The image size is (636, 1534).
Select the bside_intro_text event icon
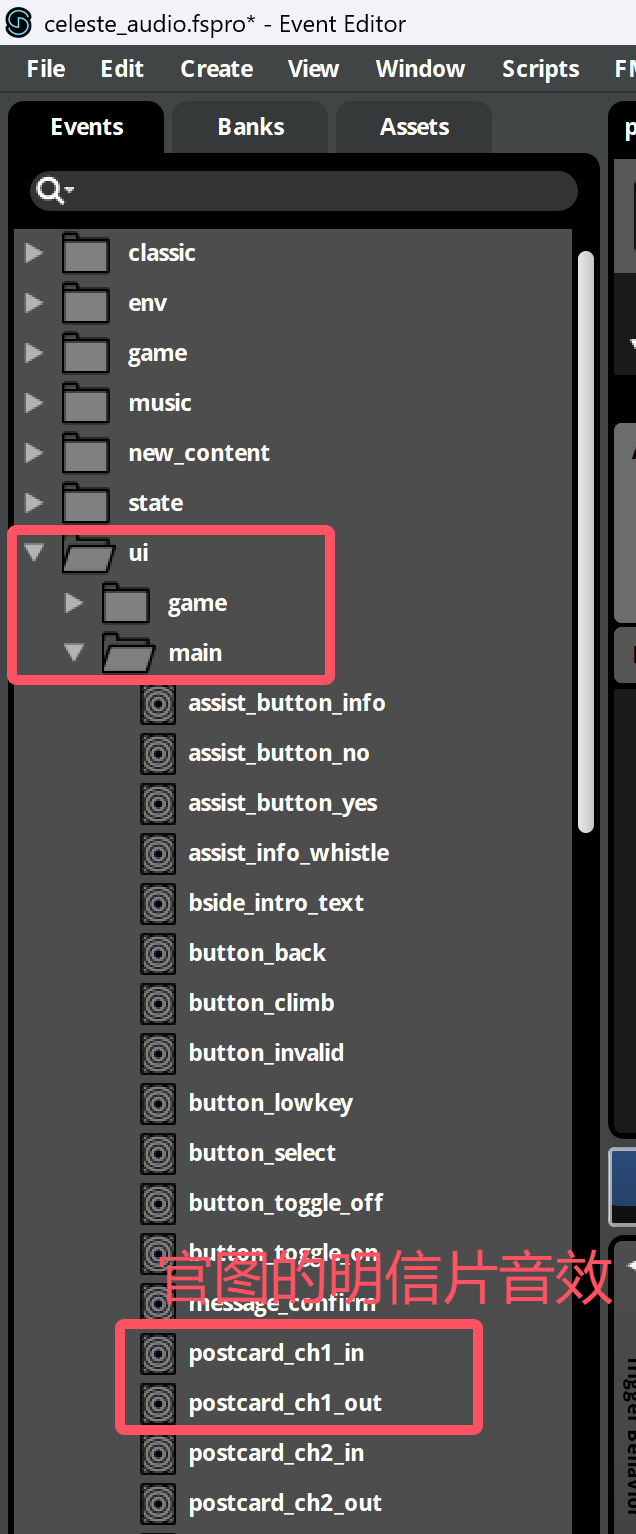click(158, 903)
